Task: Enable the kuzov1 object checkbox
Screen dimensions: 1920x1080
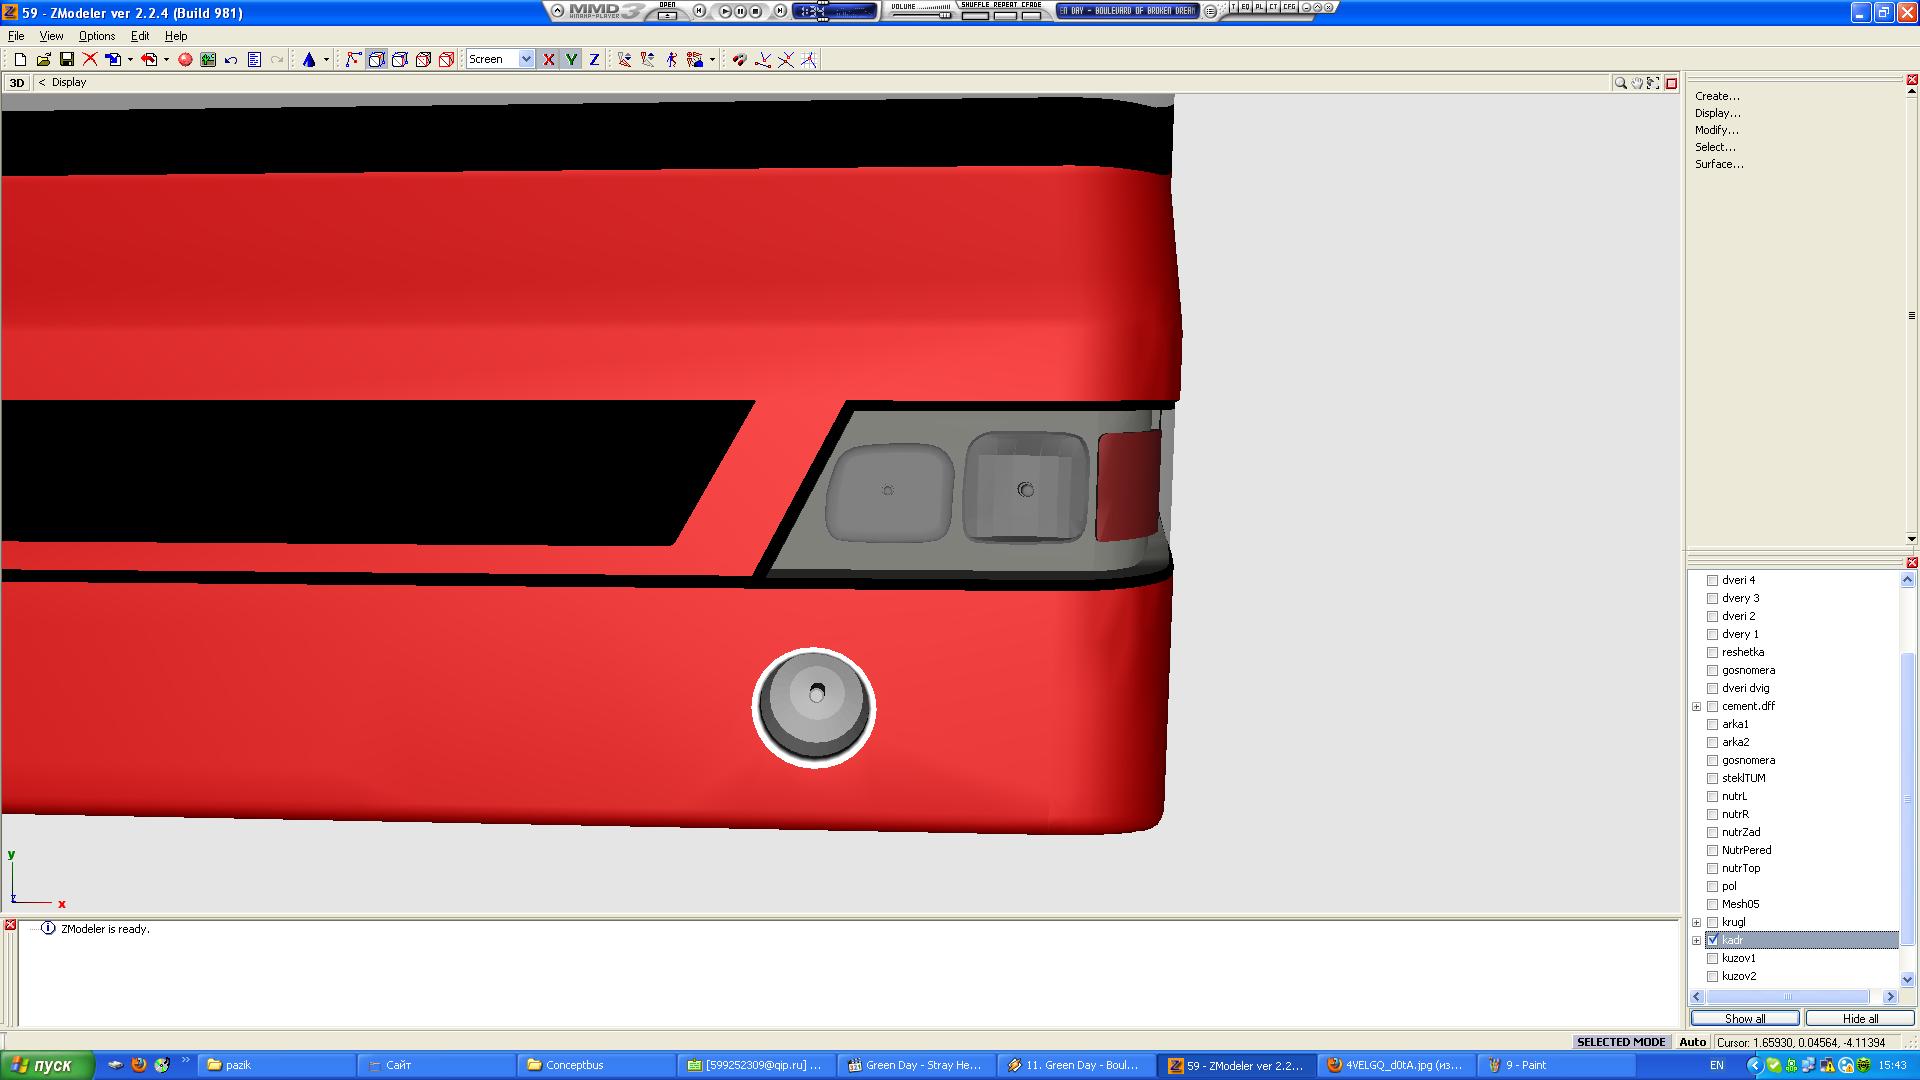Action: pos(1712,958)
